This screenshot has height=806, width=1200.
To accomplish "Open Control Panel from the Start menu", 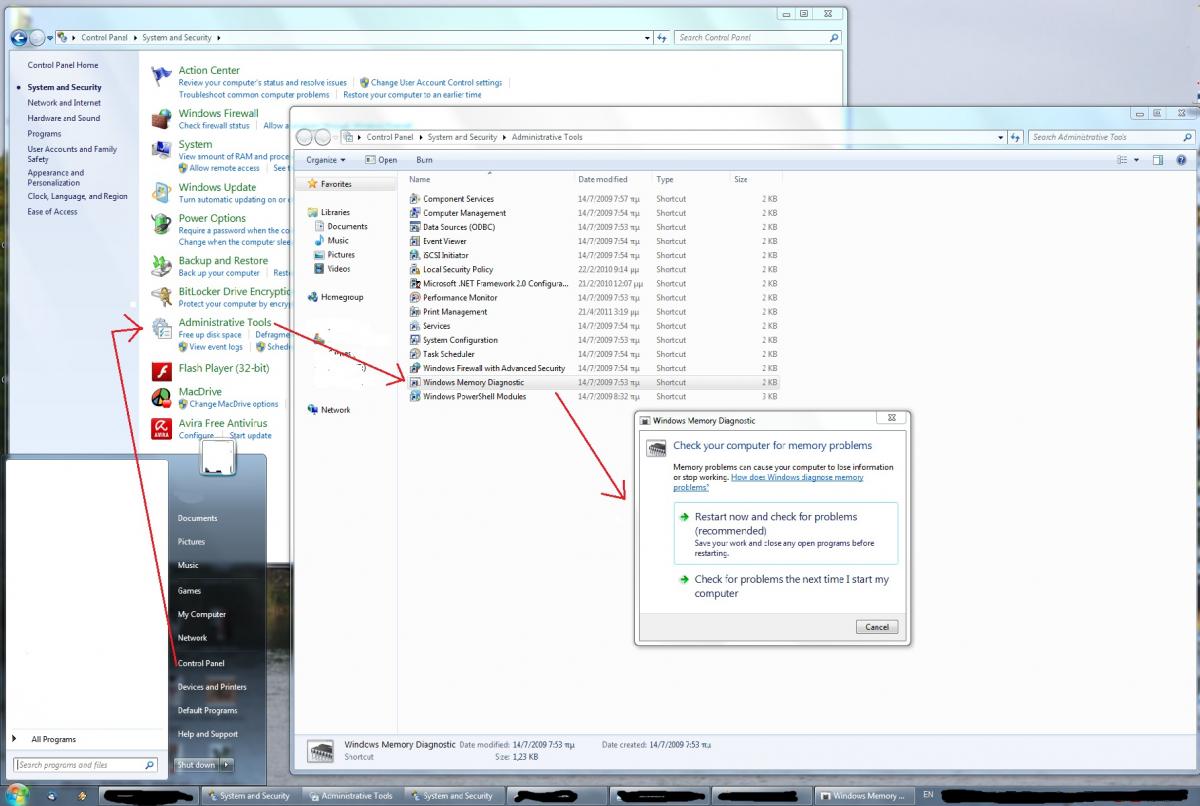I will (201, 663).
